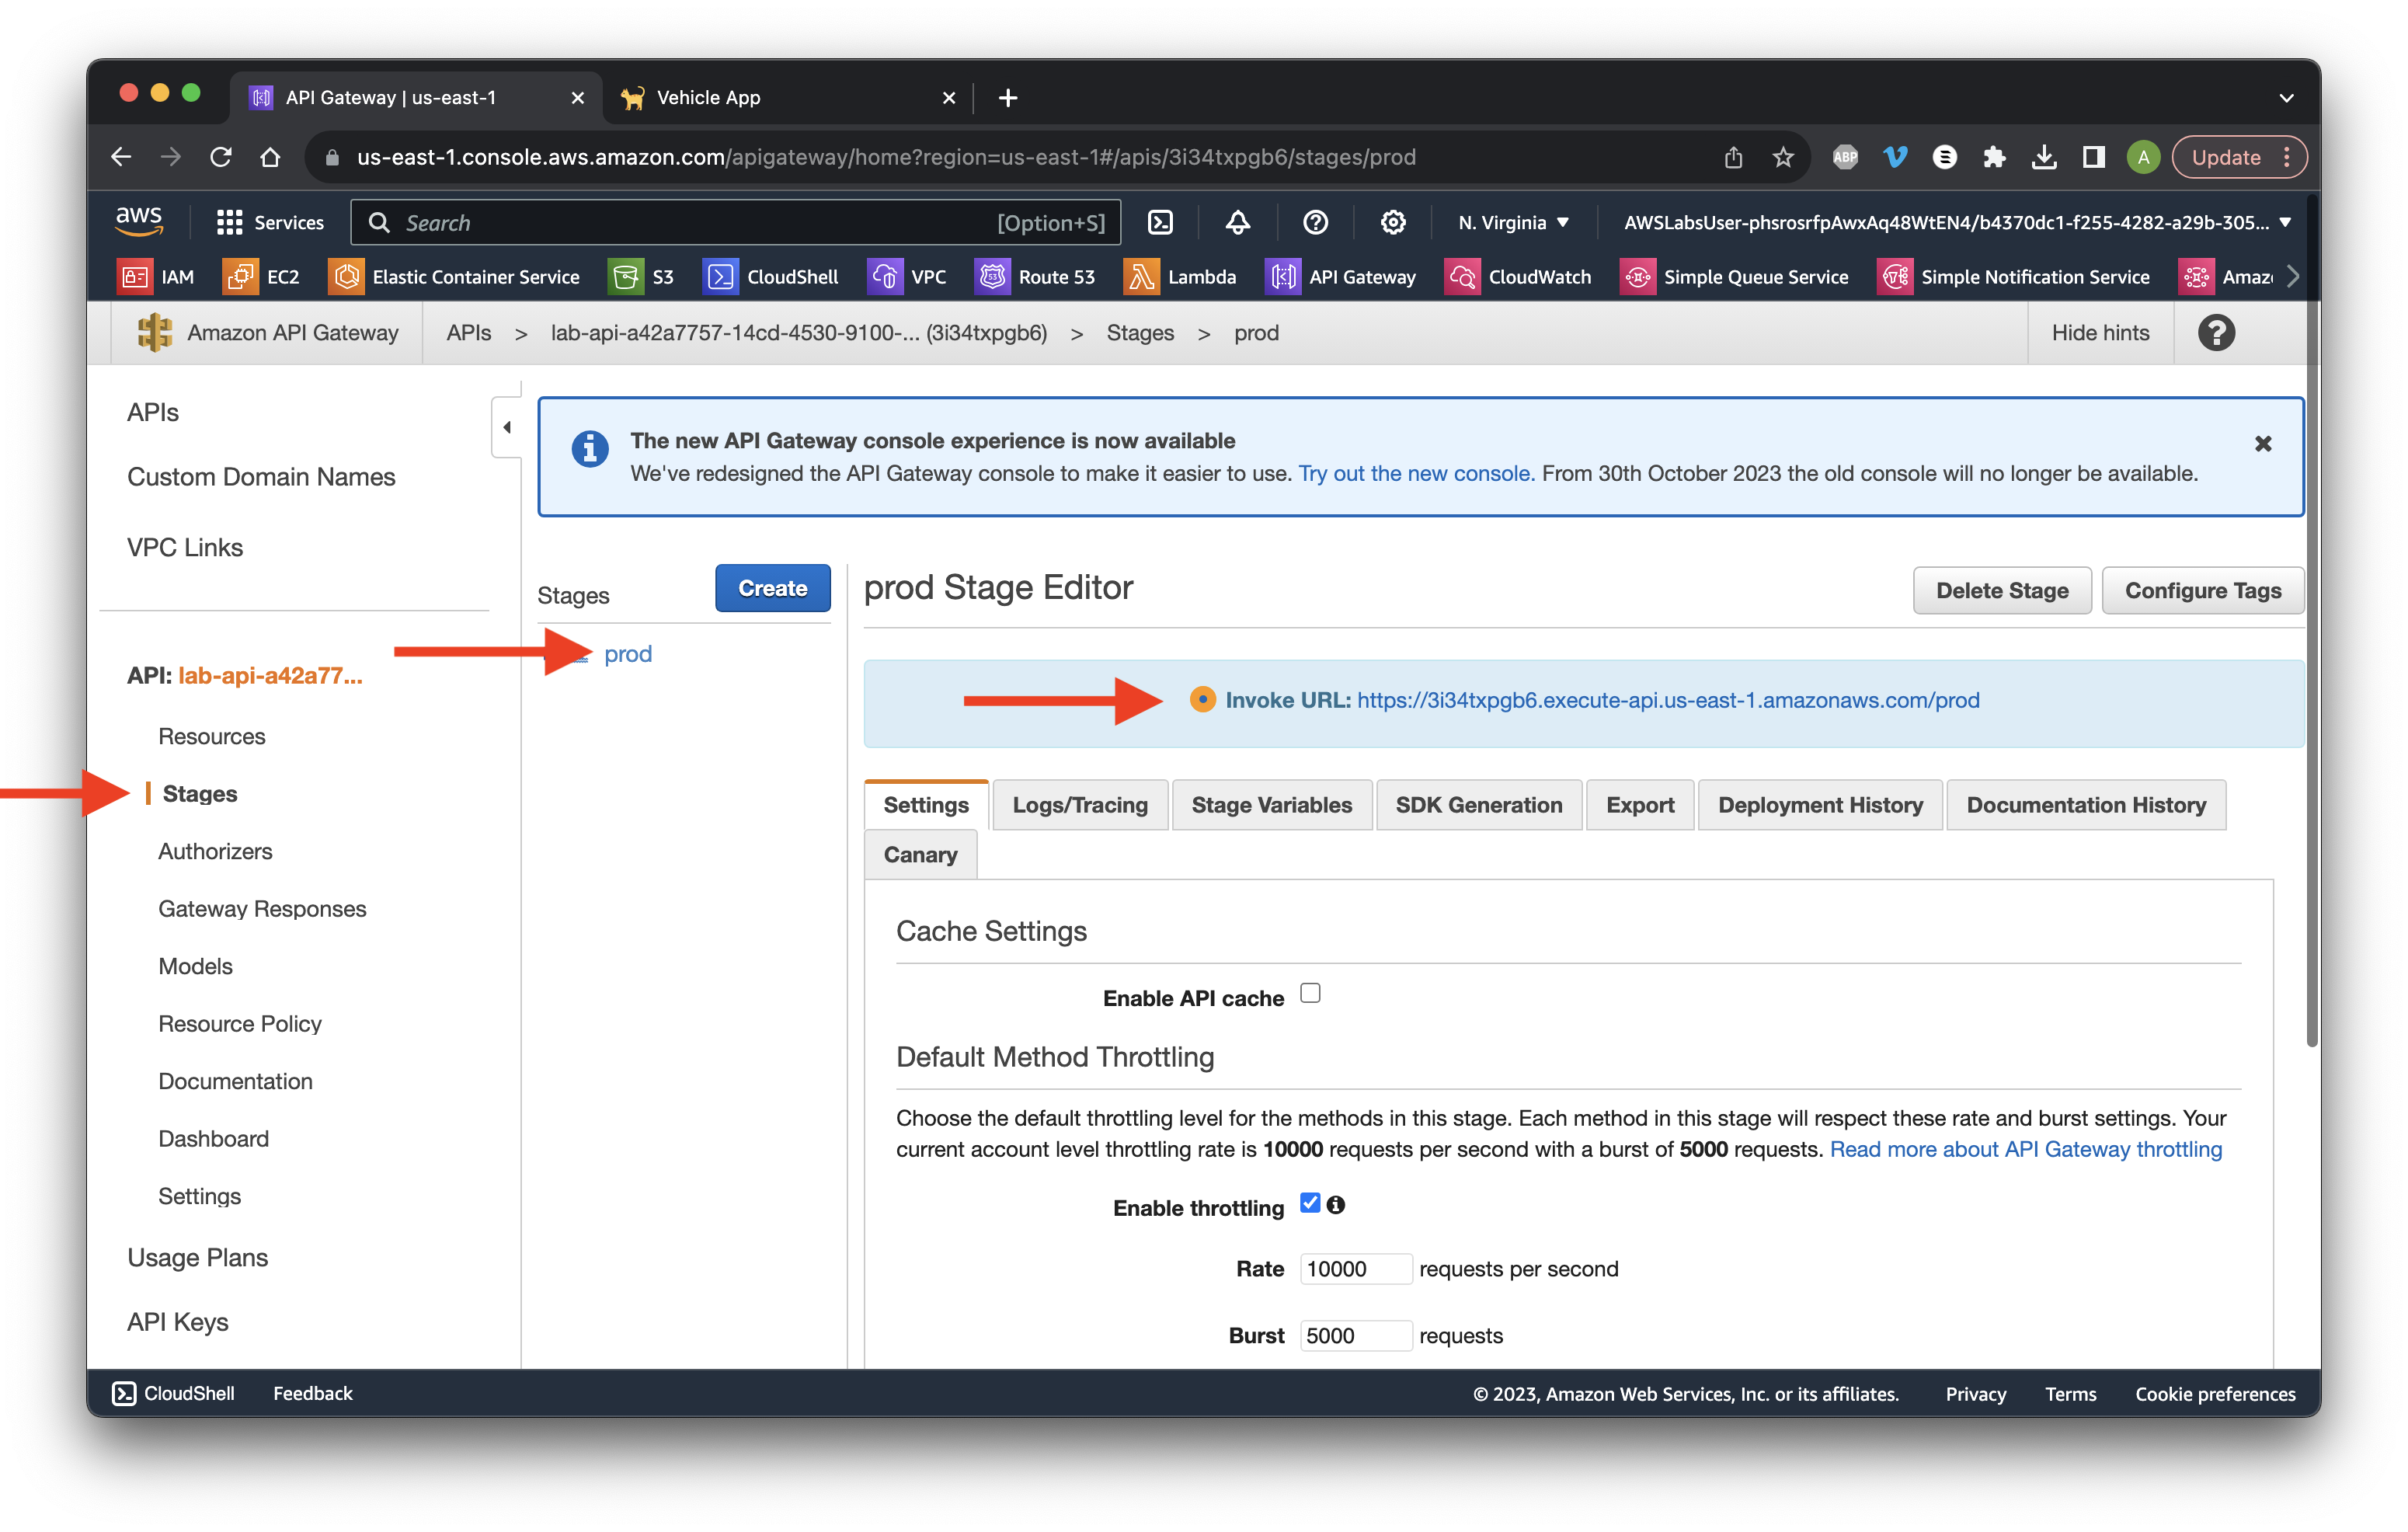Viewport: 2408px width, 1532px height.
Task: Focus the AWS console search box
Action: [736, 222]
